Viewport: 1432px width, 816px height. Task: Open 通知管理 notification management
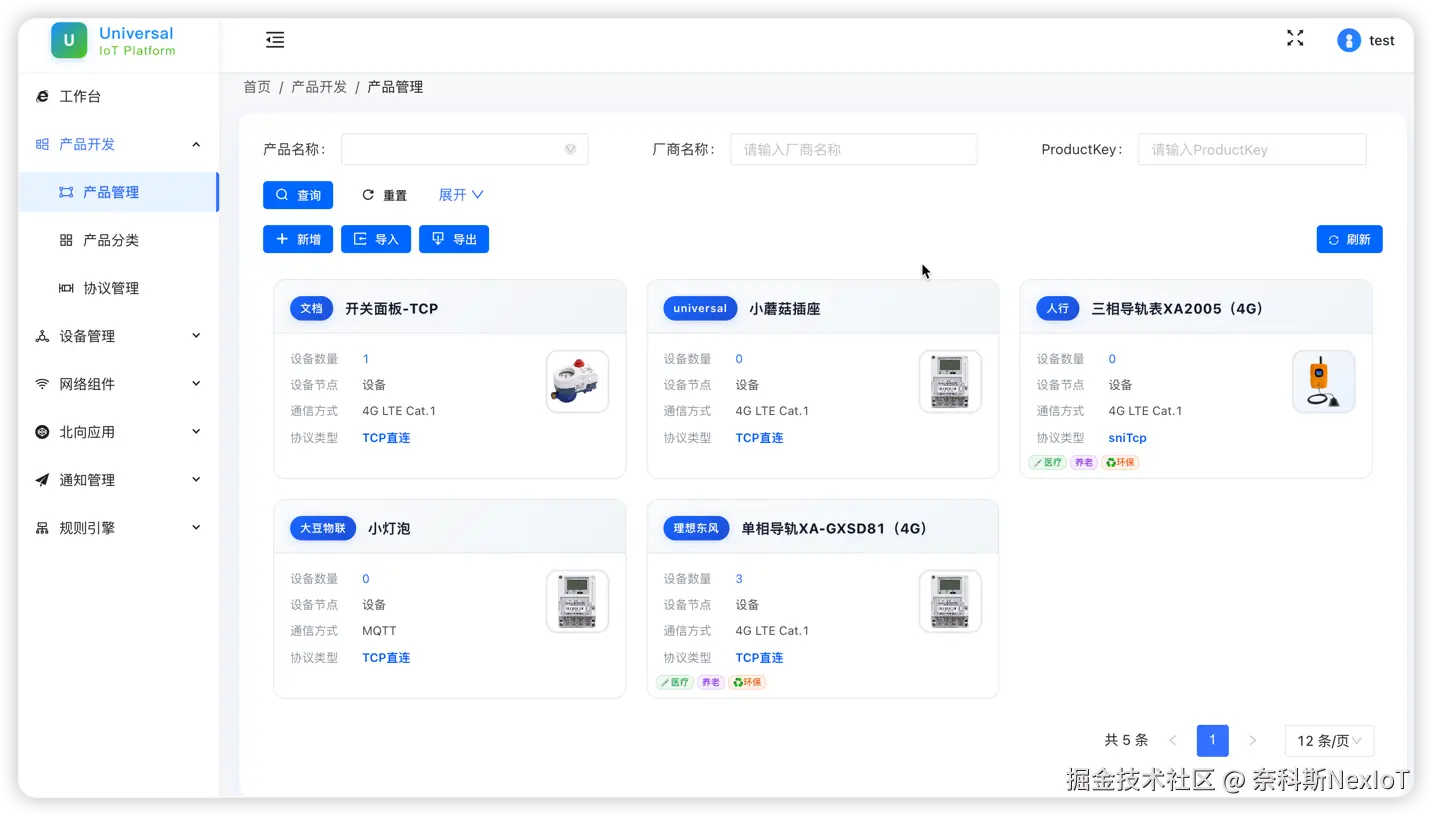[x=80, y=479]
